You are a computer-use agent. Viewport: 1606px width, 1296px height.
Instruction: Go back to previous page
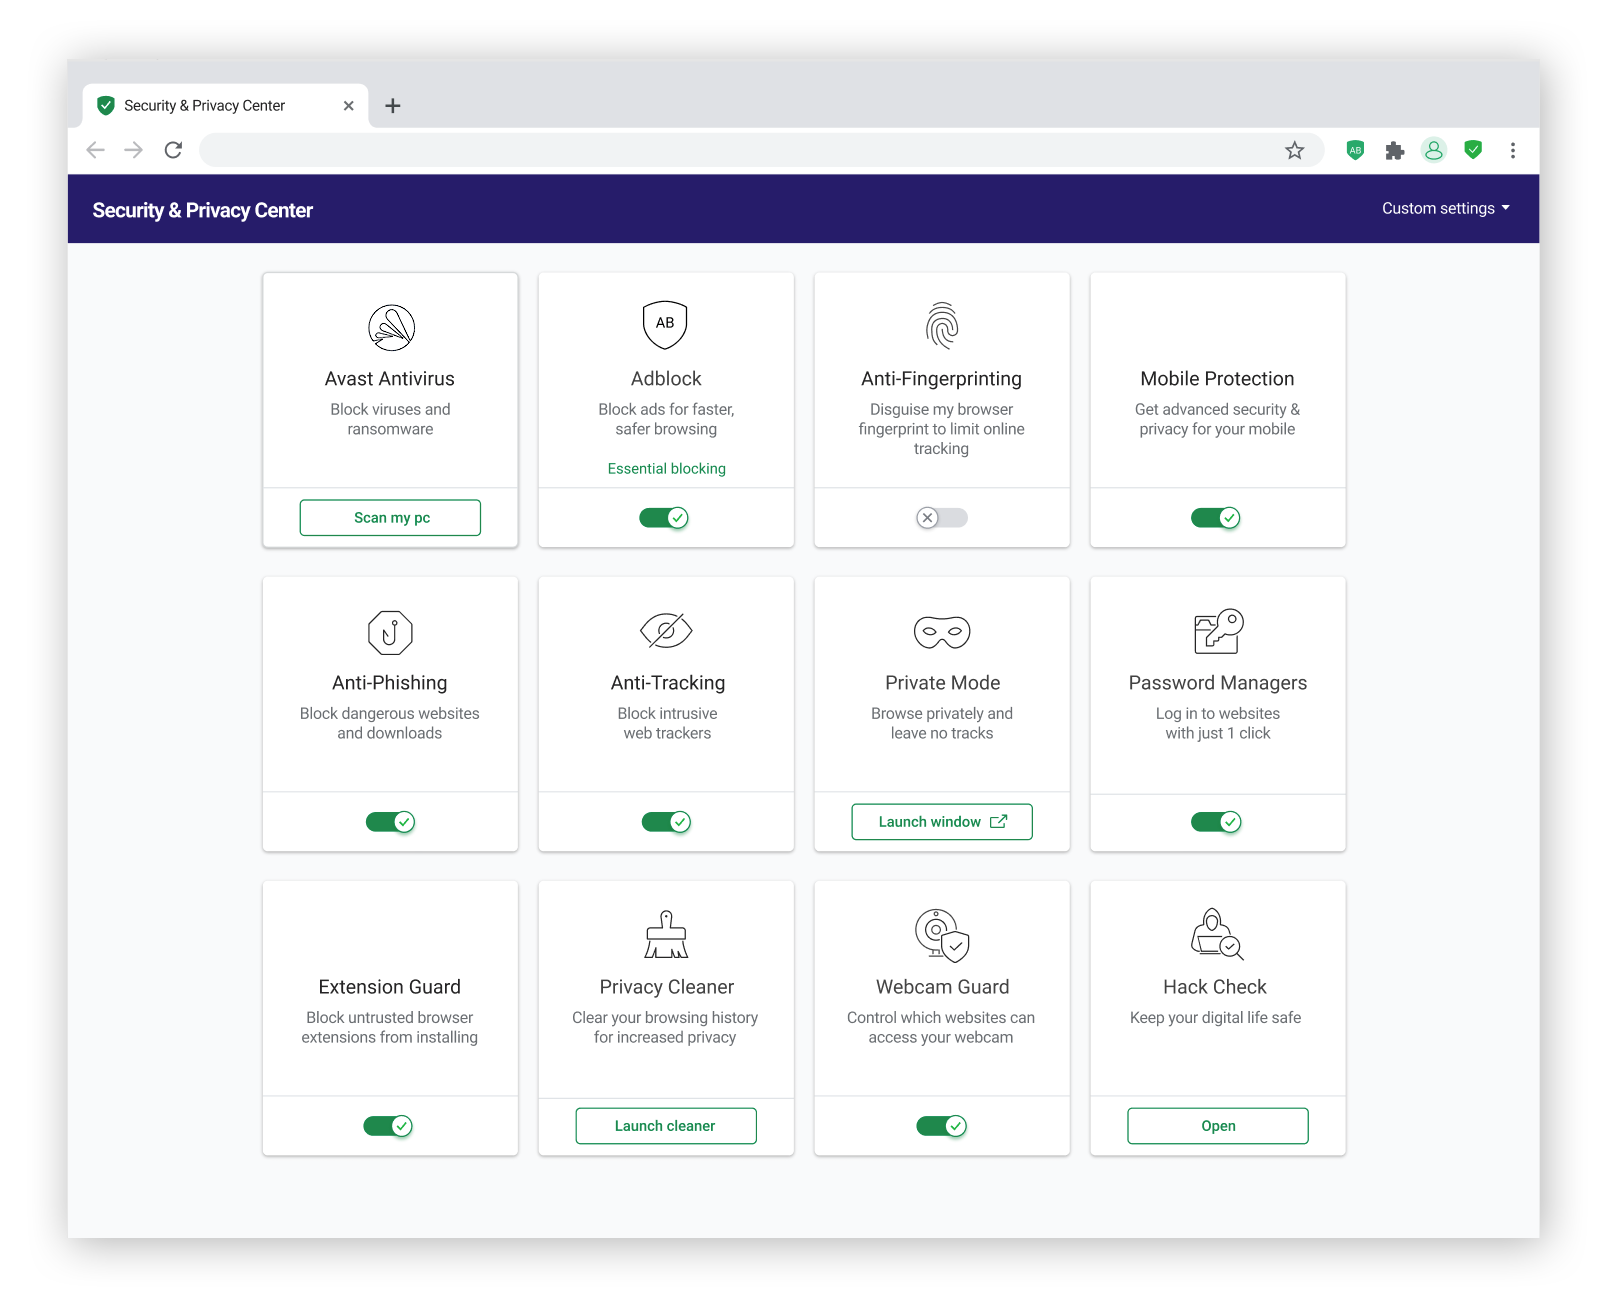[x=96, y=150]
